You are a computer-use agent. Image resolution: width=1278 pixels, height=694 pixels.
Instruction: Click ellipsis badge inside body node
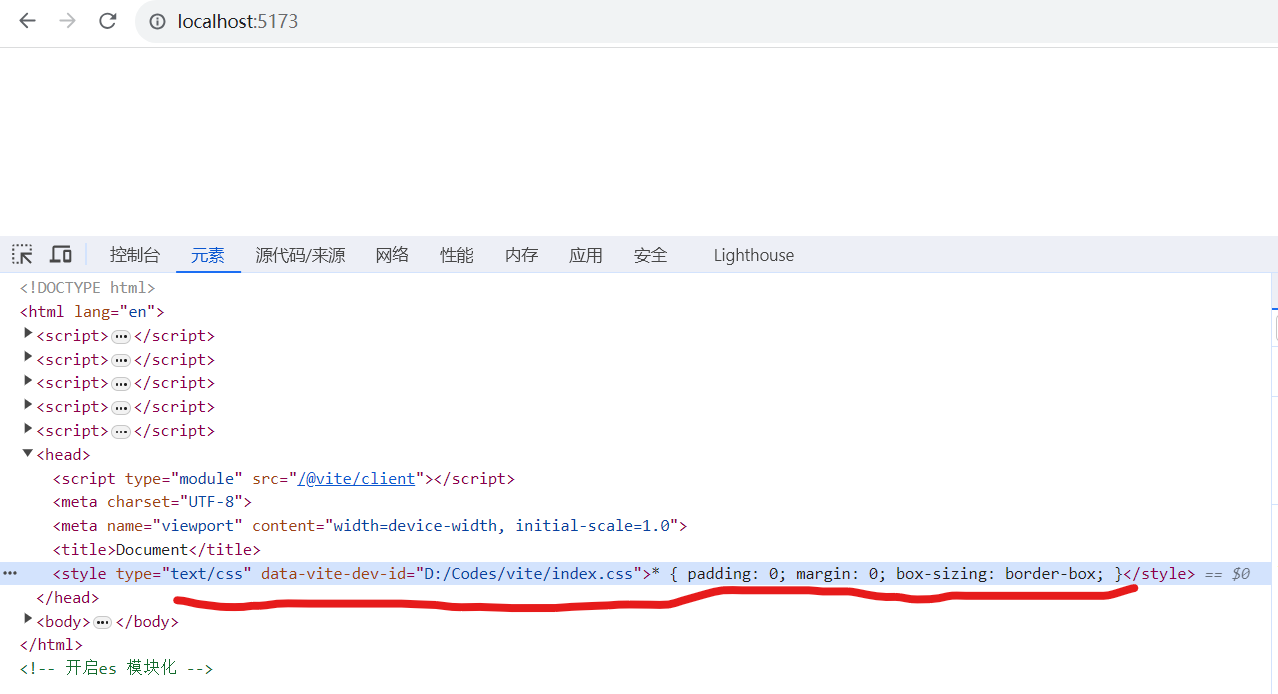pyautogui.click(x=103, y=623)
